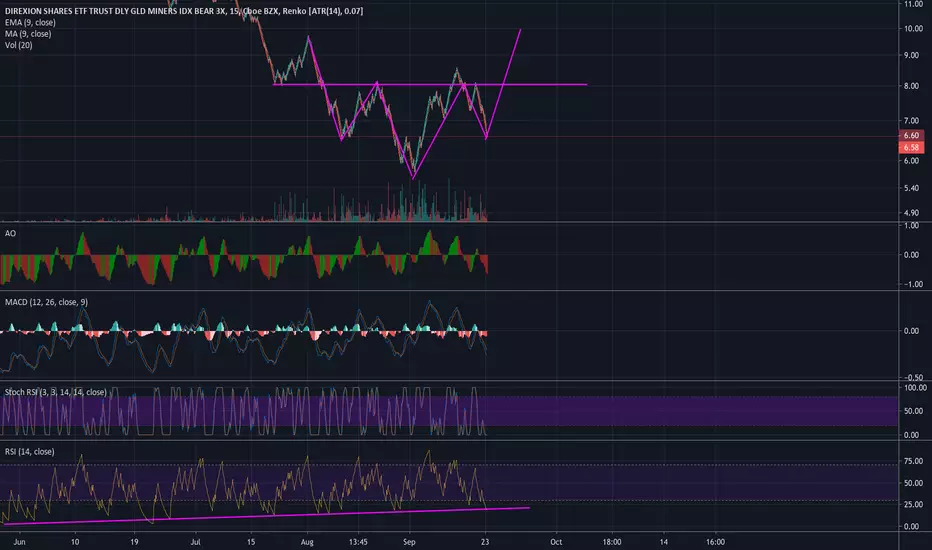Click the Direxion Shares ETF symbol title

(184, 11)
